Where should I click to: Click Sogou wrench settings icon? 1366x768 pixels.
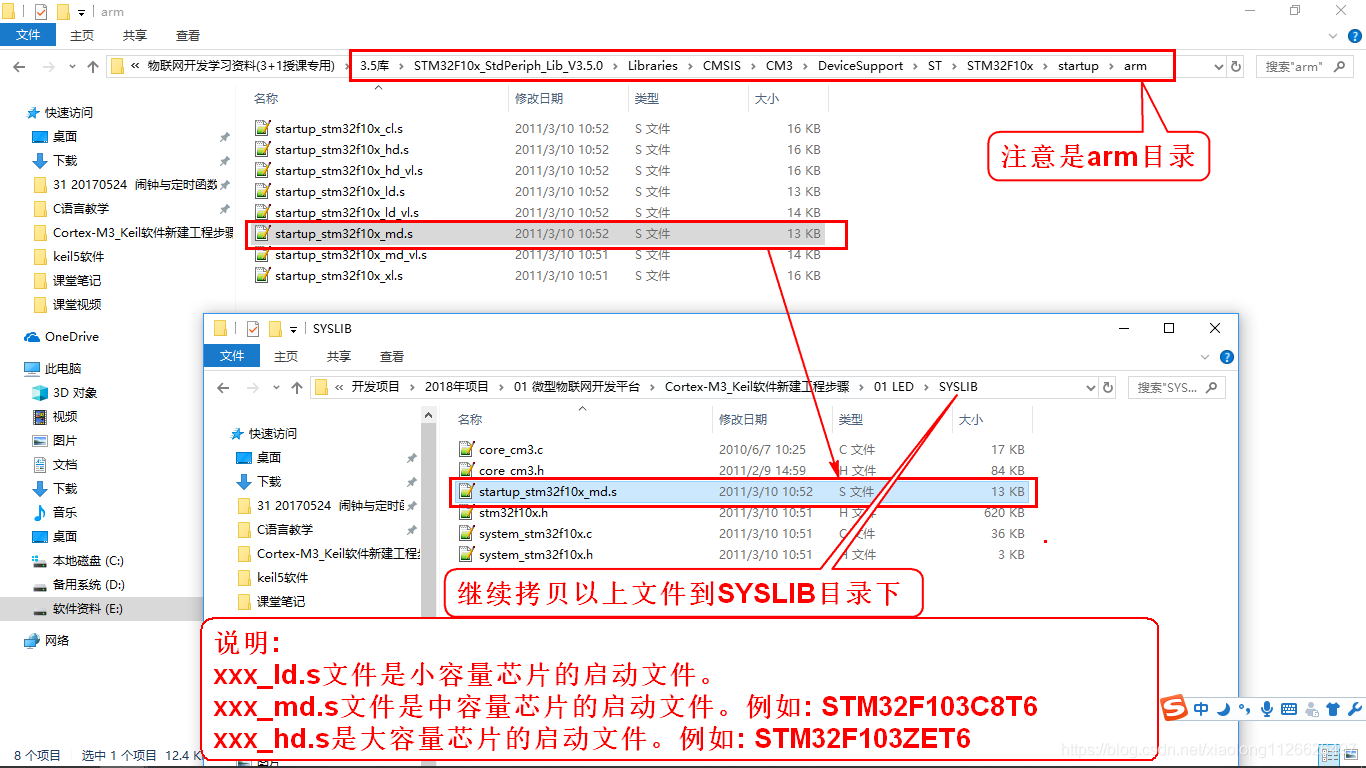pos(1356,709)
